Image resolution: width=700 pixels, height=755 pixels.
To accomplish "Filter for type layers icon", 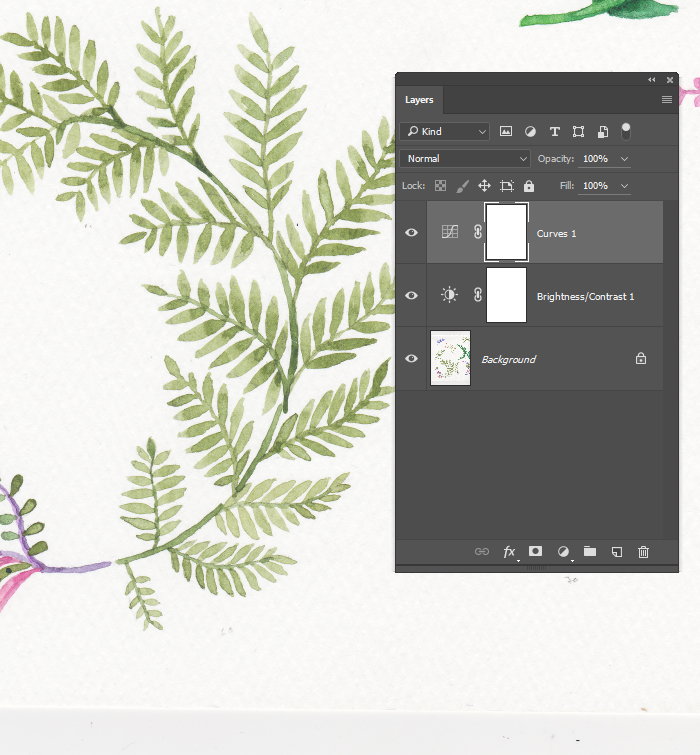I will click(x=554, y=131).
